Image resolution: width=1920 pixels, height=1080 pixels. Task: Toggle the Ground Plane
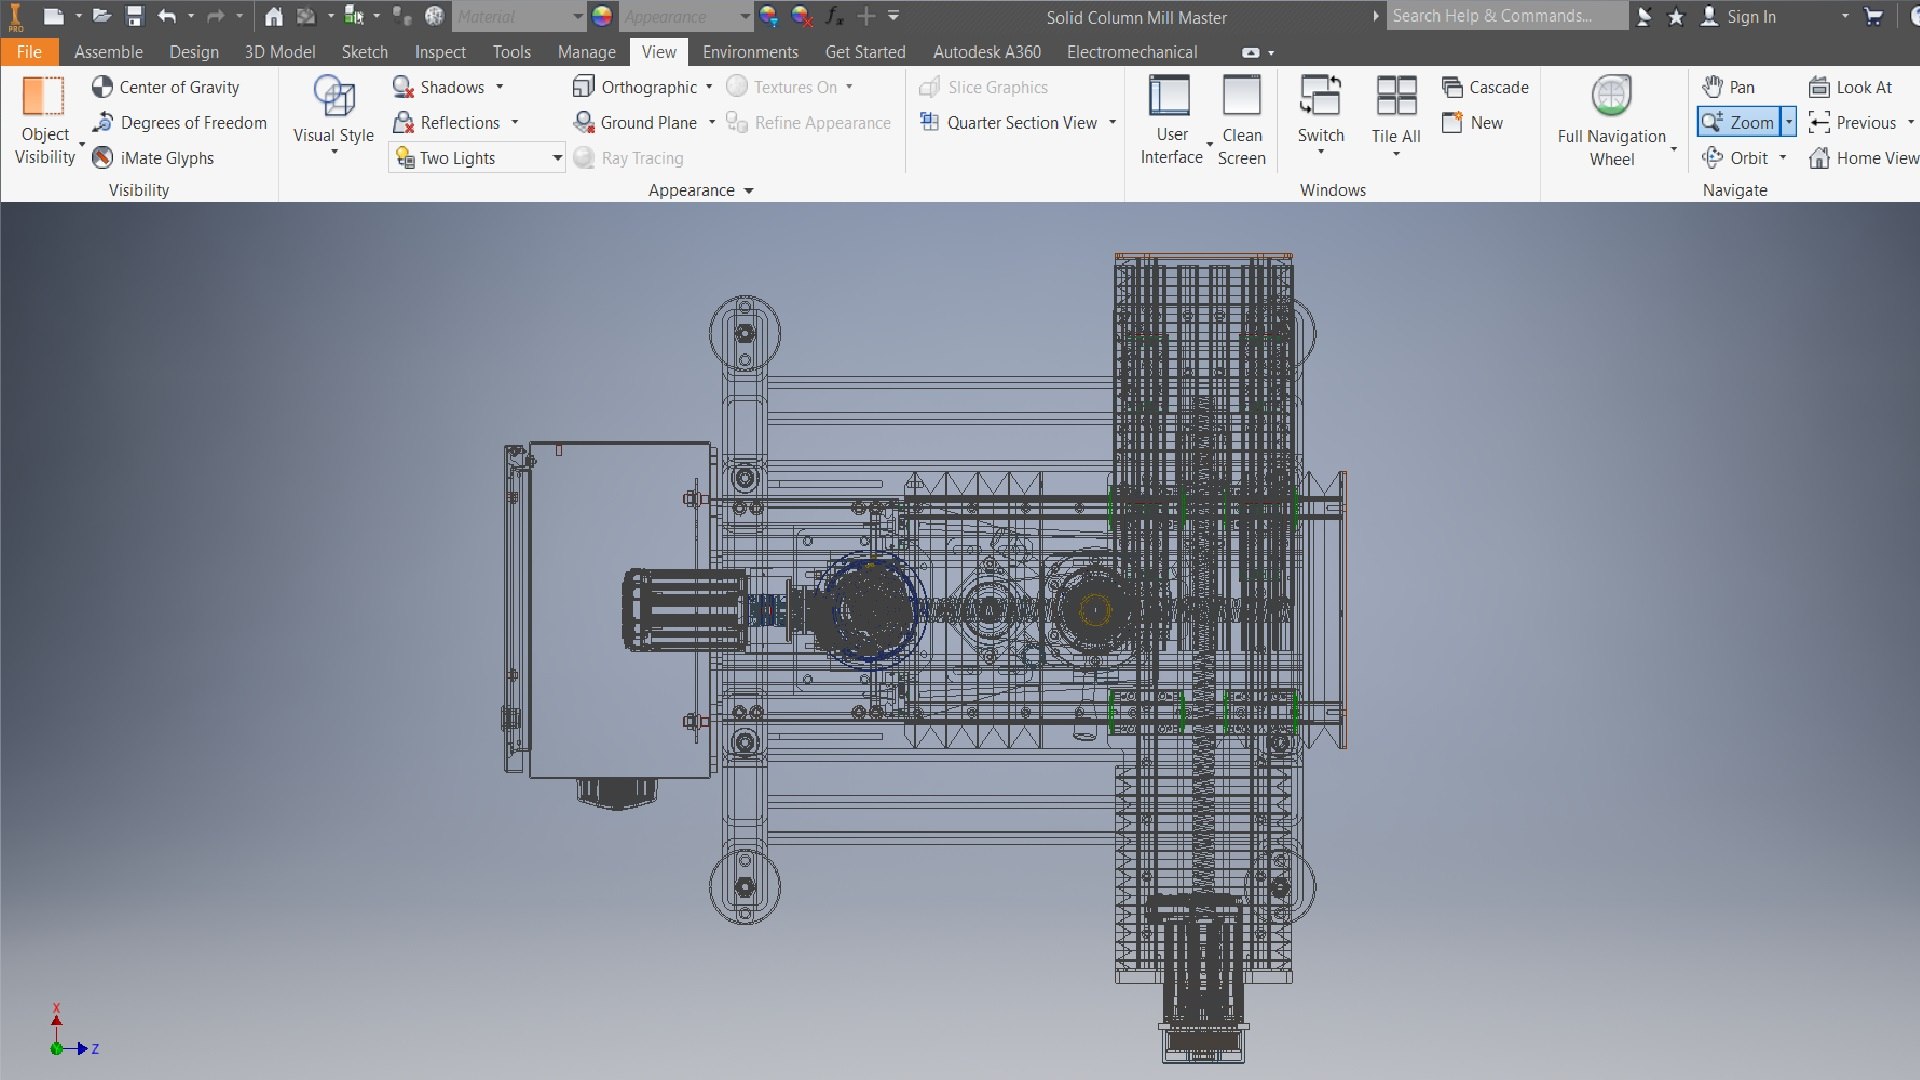pyautogui.click(x=635, y=123)
